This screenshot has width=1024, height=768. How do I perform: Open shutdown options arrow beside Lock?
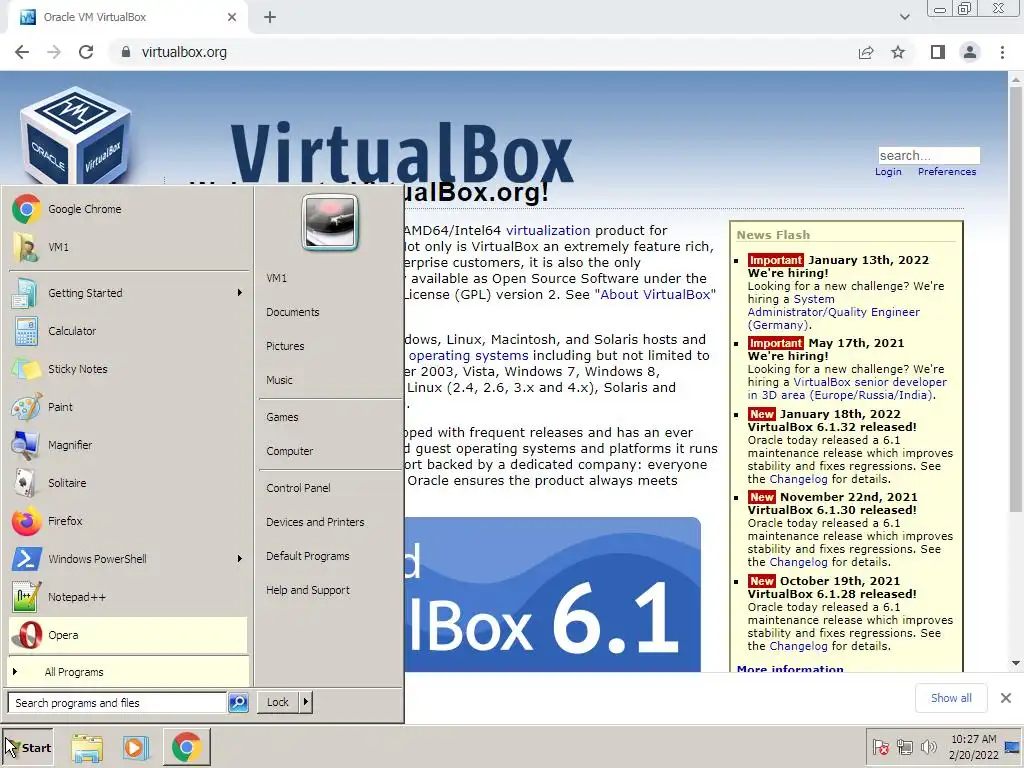[306, 702]
